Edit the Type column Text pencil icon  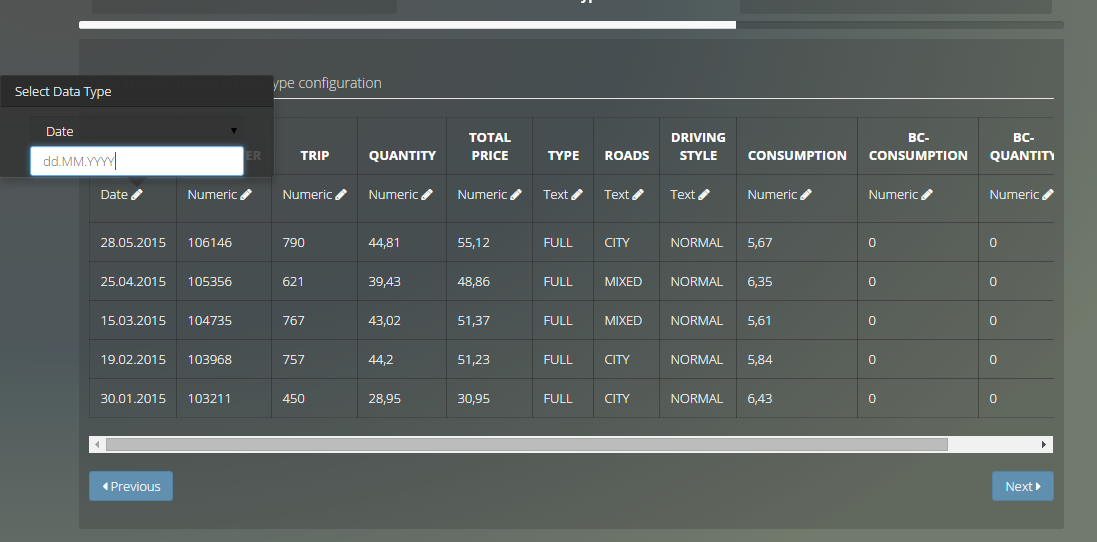click(577, 195)
